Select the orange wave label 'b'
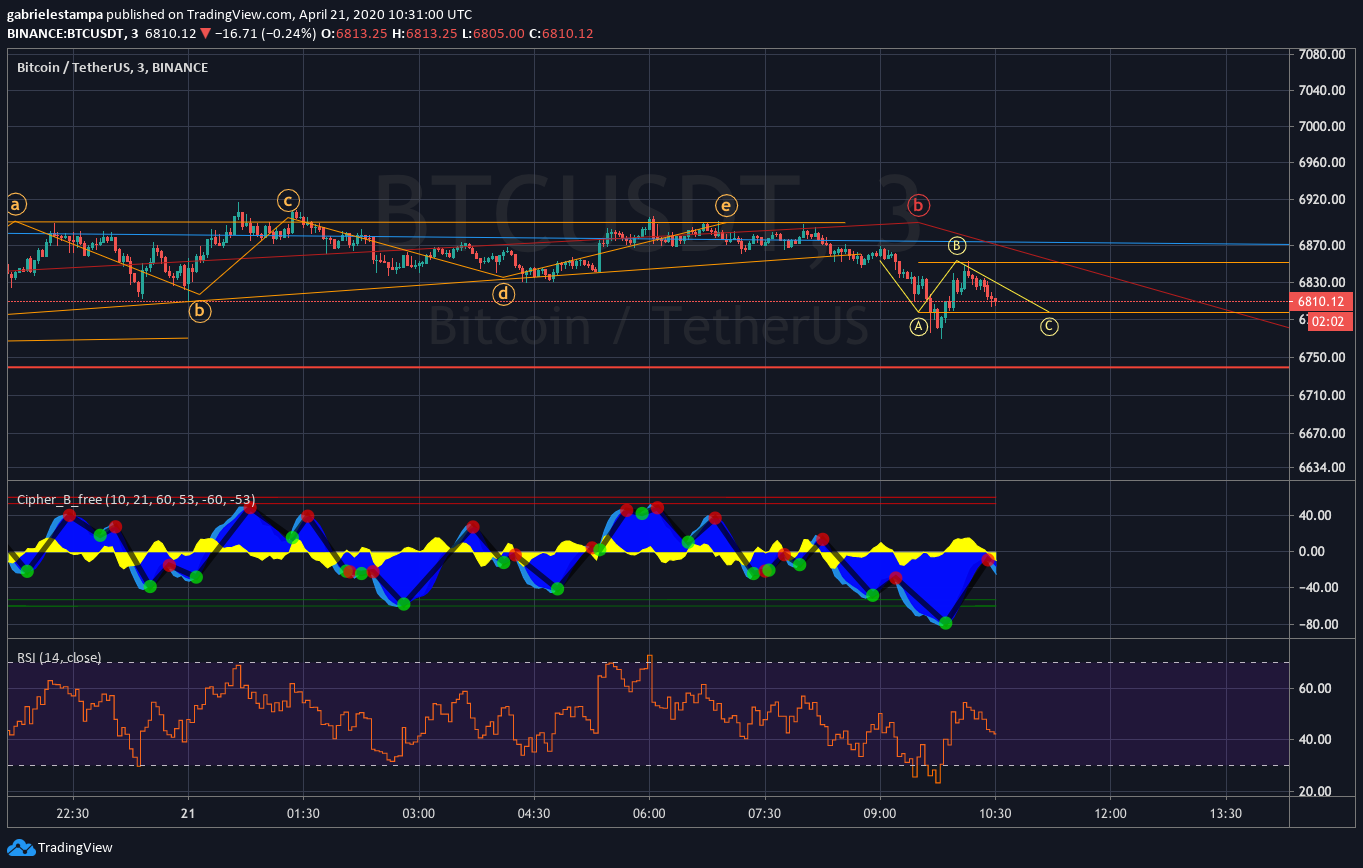The width and height of the screenshot is (1363, 868). [200, 311]
